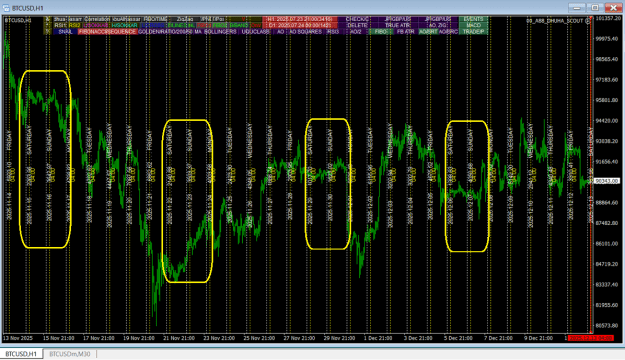Click the expert advisor smiley icon beside 00_A88_DHUHA_SCOUT
The width and height of the screenshot is (625, 360).
point(588,21)
